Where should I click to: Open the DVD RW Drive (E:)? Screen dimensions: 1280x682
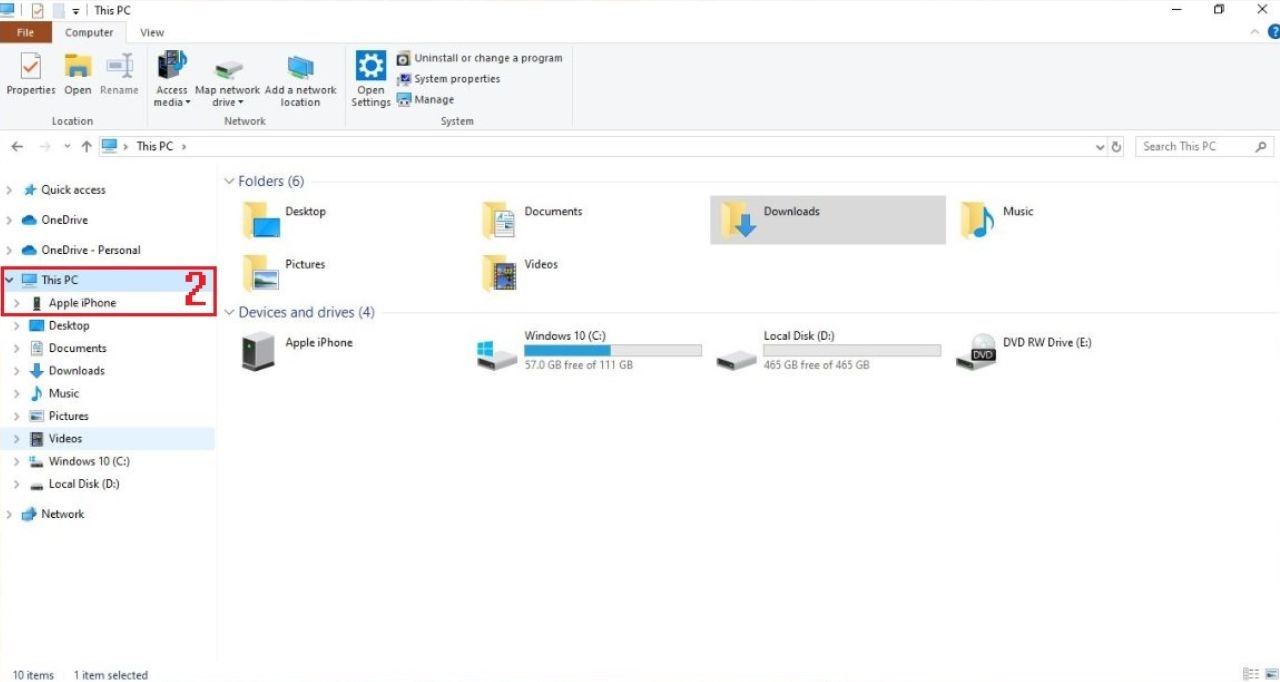tap(975, 352)
